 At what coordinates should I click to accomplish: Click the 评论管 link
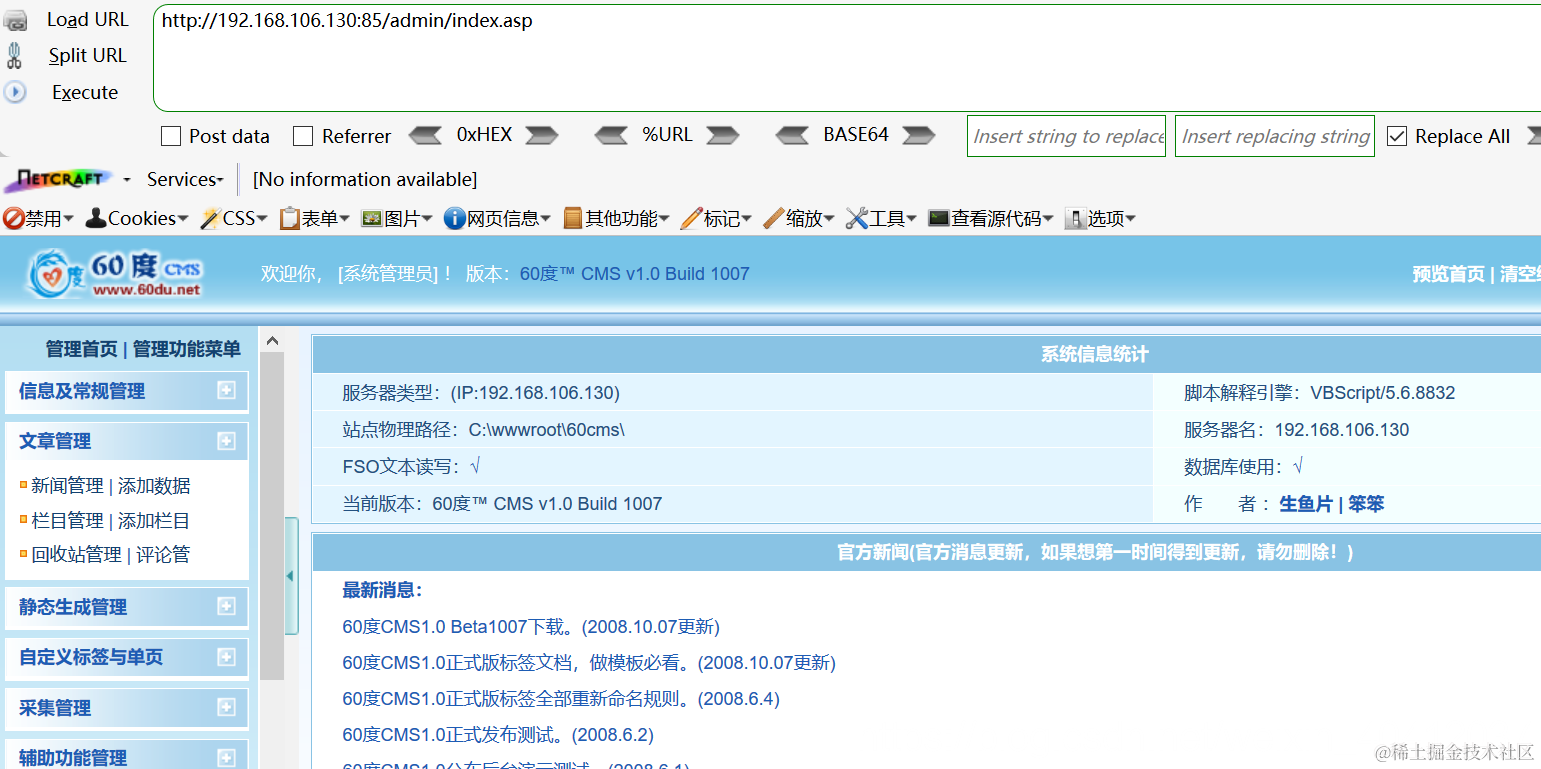pos(163,554)
